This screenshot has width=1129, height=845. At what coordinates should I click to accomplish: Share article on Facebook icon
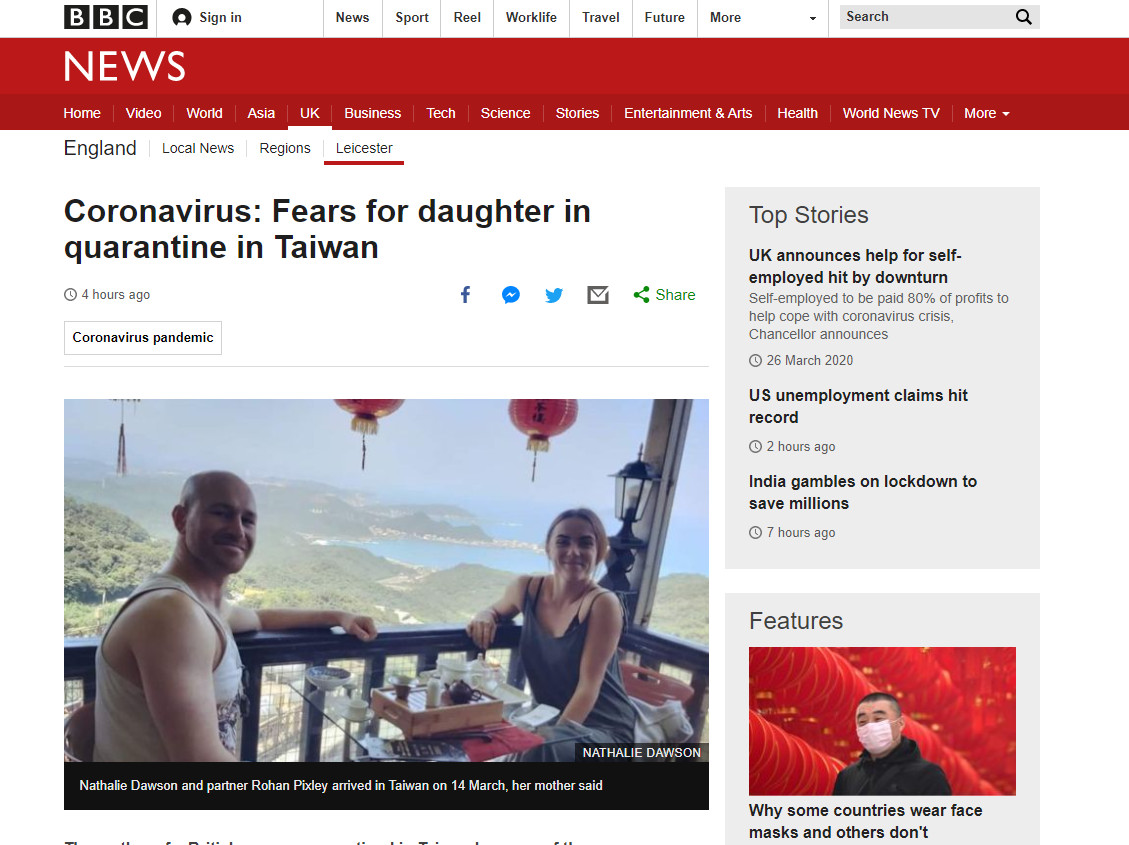pos(466,294)
